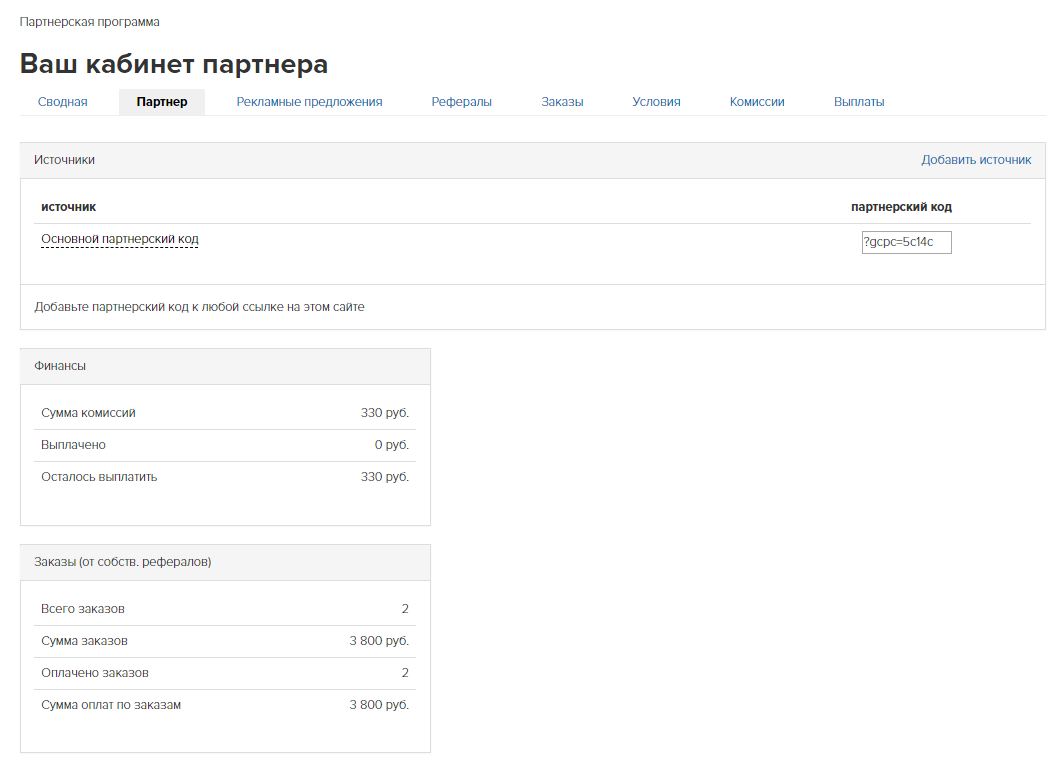
Task: Go to the Рефералы tab
Action: pyautogui.click(x=461, y=102)
